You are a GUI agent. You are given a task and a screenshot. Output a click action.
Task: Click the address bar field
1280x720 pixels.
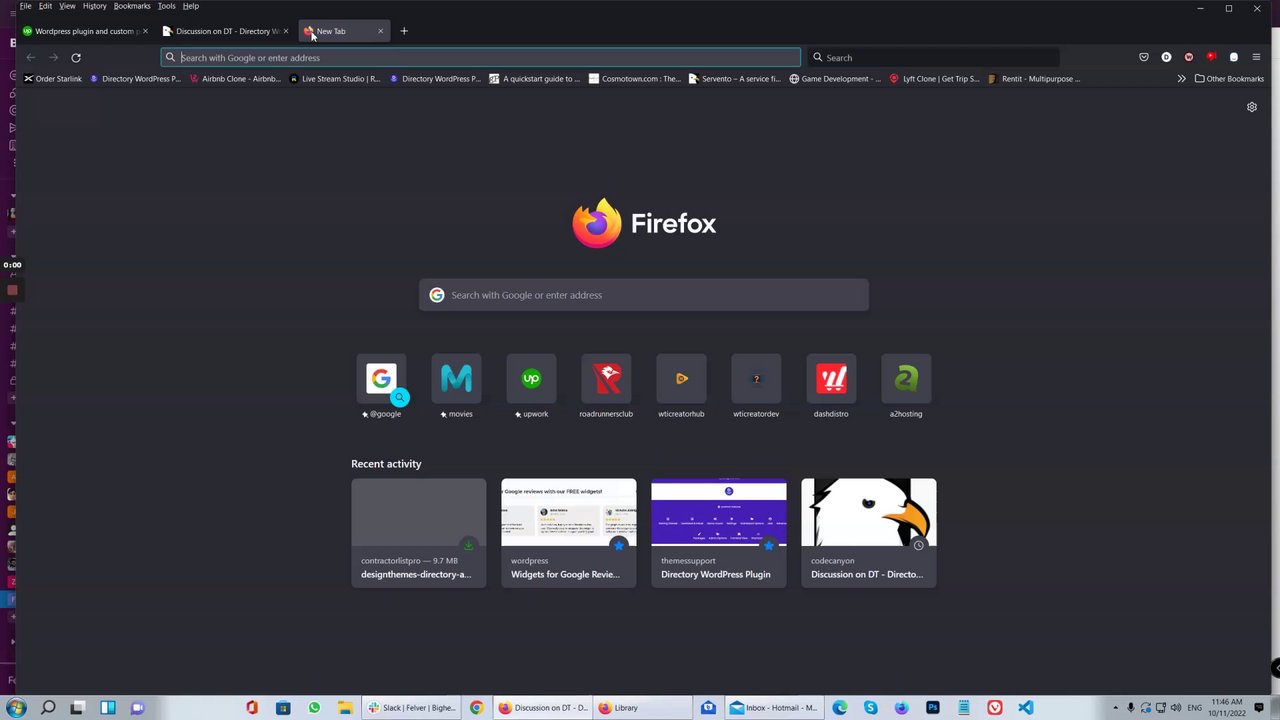pyautogui.click(x=480, y=57)
